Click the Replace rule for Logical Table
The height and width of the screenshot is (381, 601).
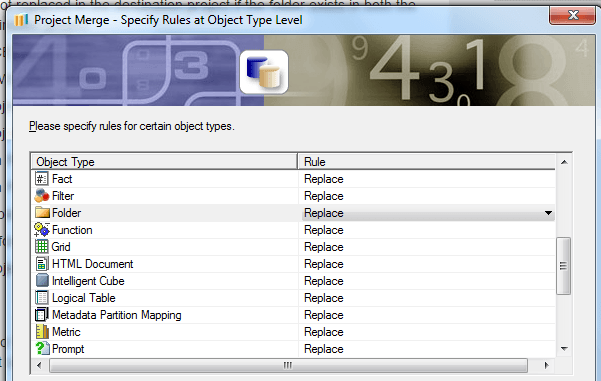(x=323, y=298)
